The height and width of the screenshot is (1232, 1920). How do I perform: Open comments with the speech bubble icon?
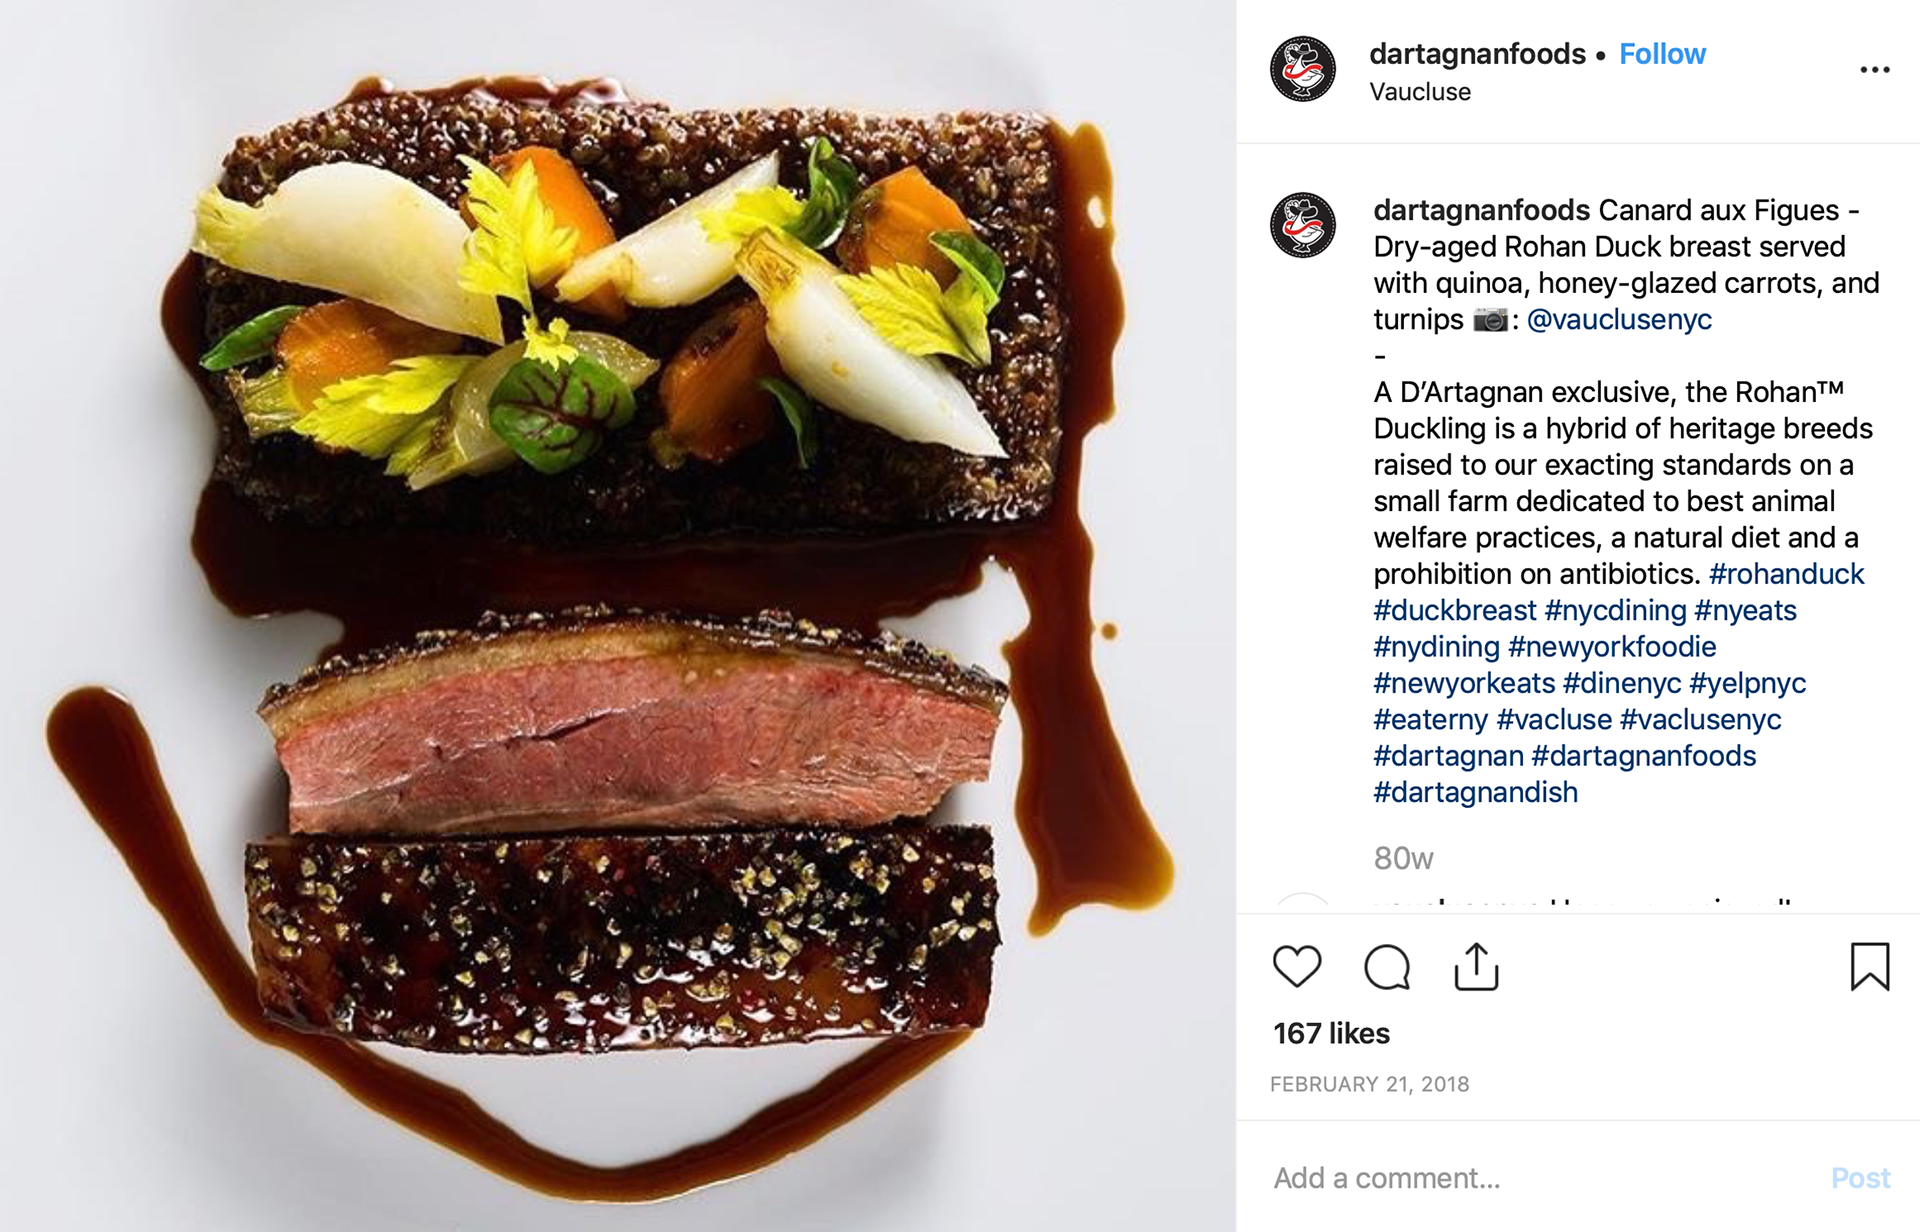click(1387, 967)
